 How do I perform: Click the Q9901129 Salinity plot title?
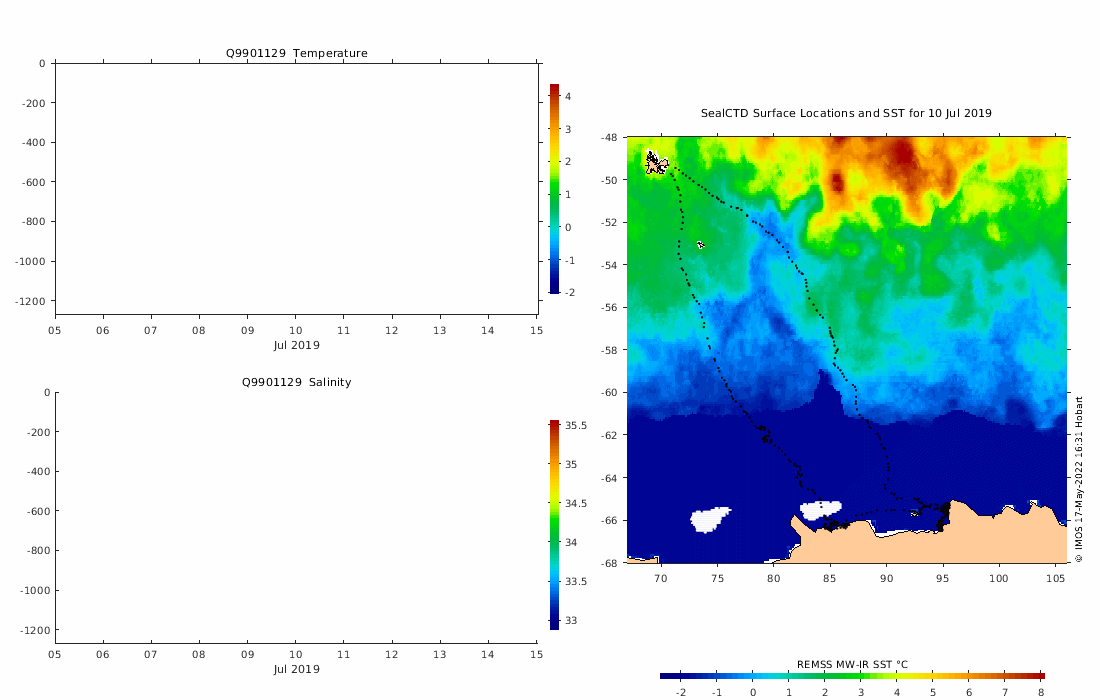[296, 382]
